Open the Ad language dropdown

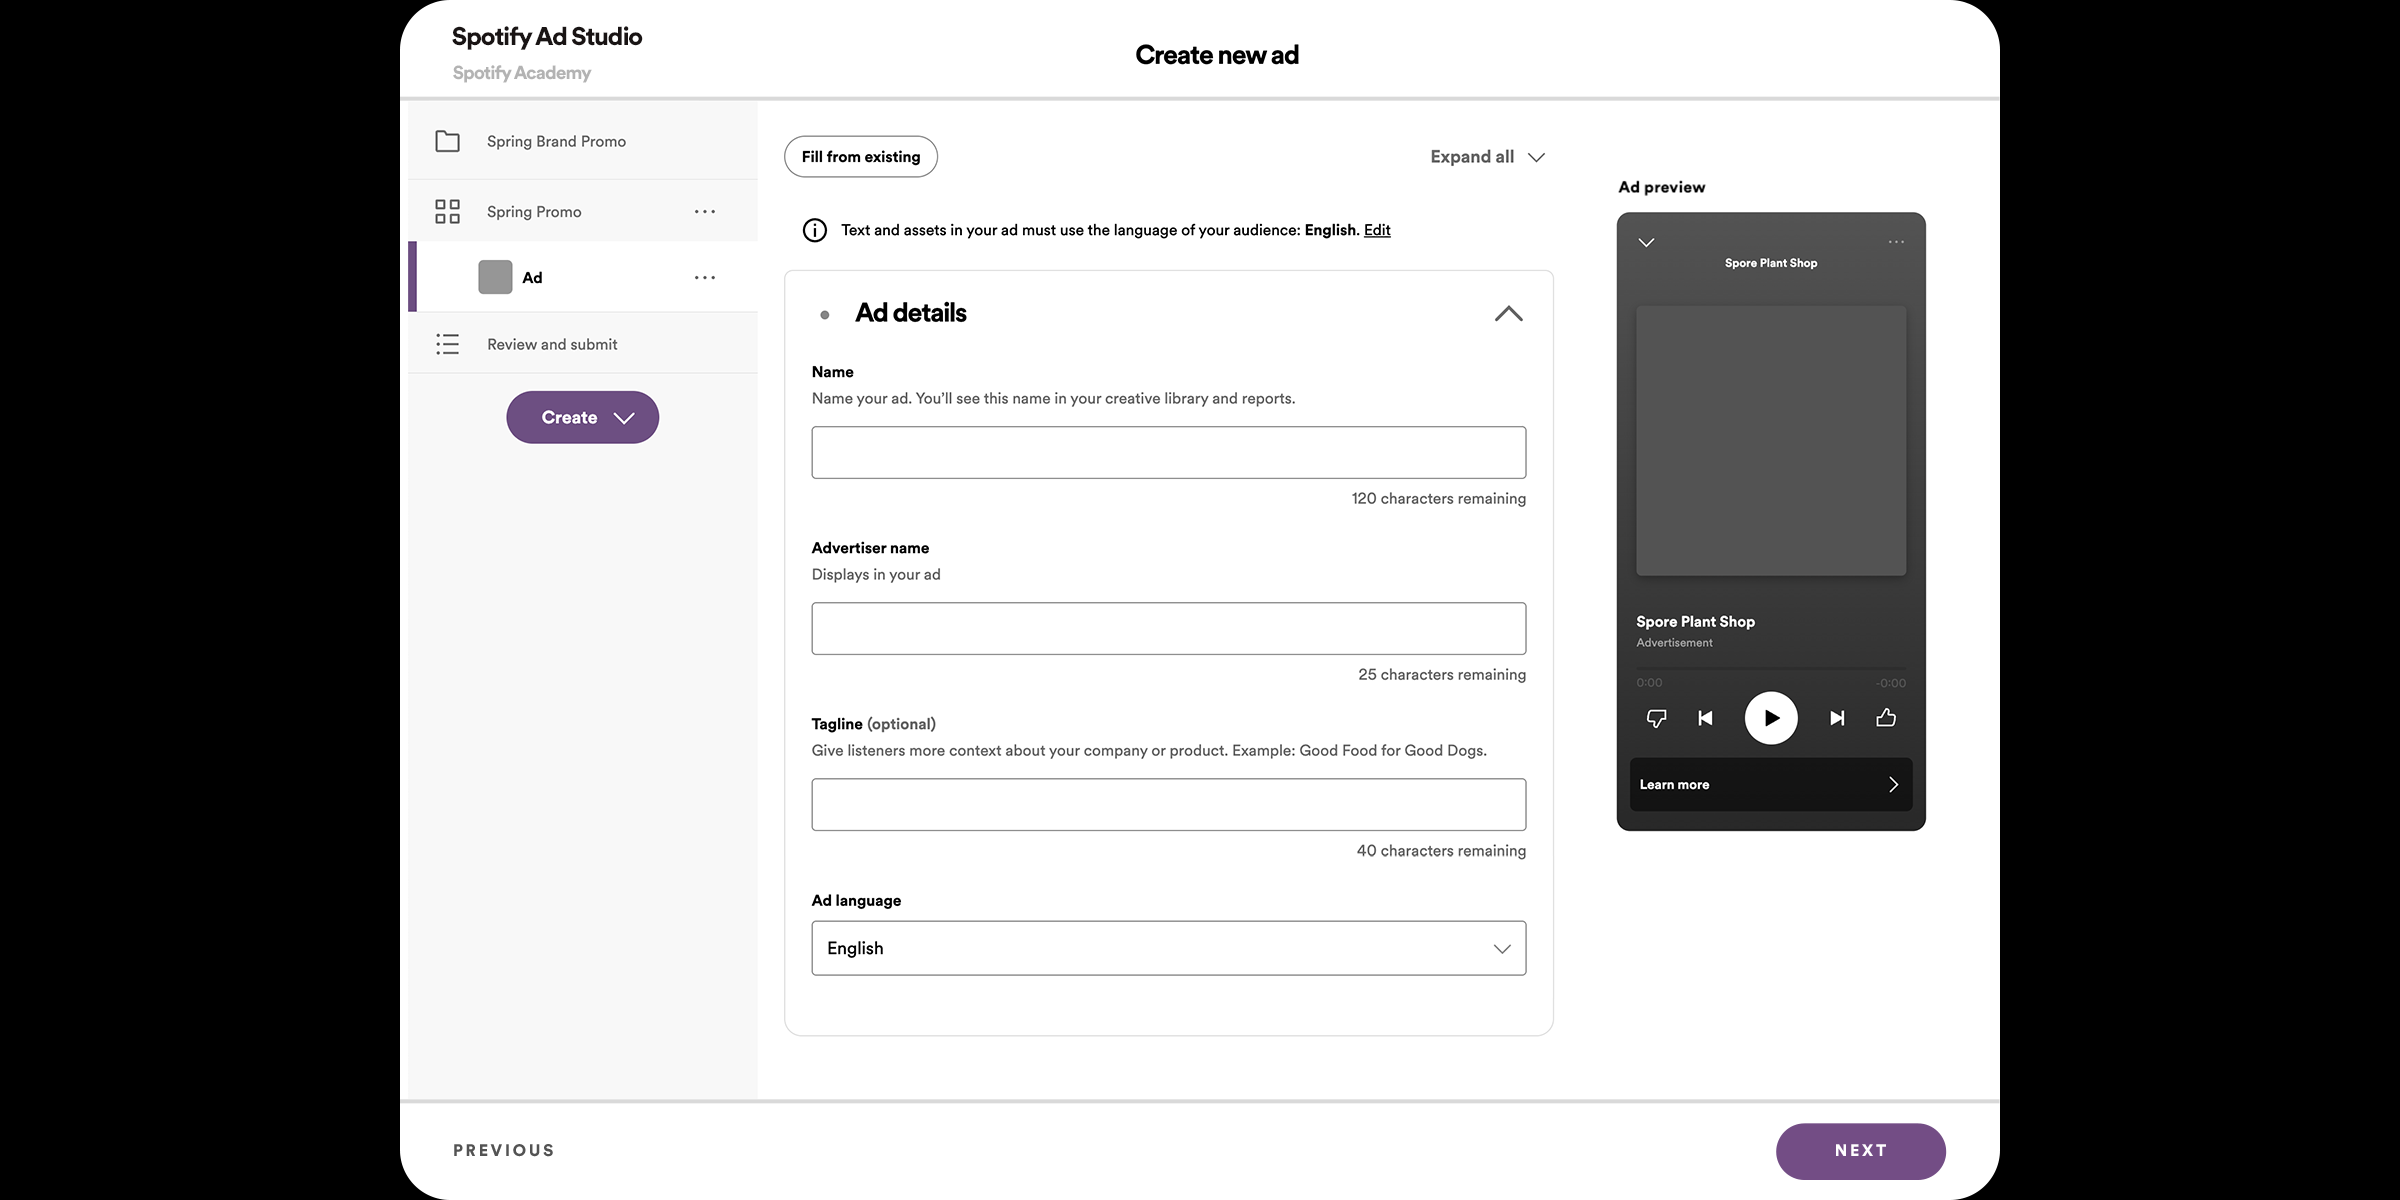[x=1168, y=948]
